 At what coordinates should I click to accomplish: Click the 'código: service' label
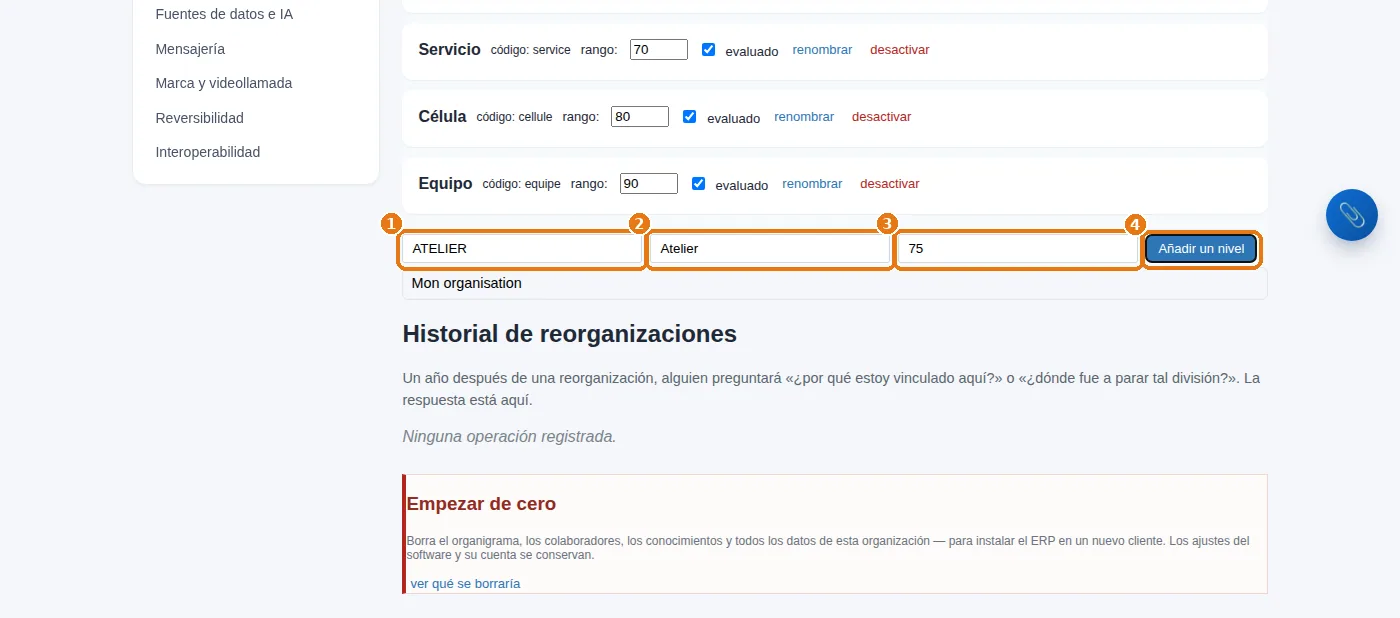(x=530, y=50)
